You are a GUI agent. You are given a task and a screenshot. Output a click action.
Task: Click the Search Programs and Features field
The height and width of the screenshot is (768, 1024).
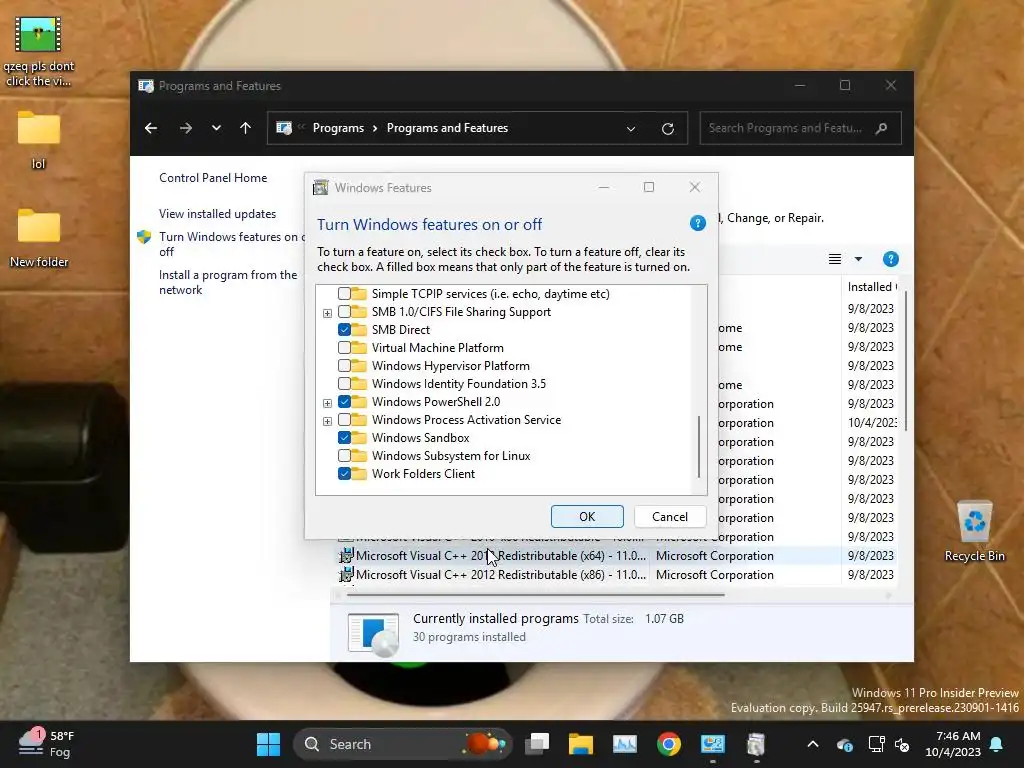click(x=800, y=128)
